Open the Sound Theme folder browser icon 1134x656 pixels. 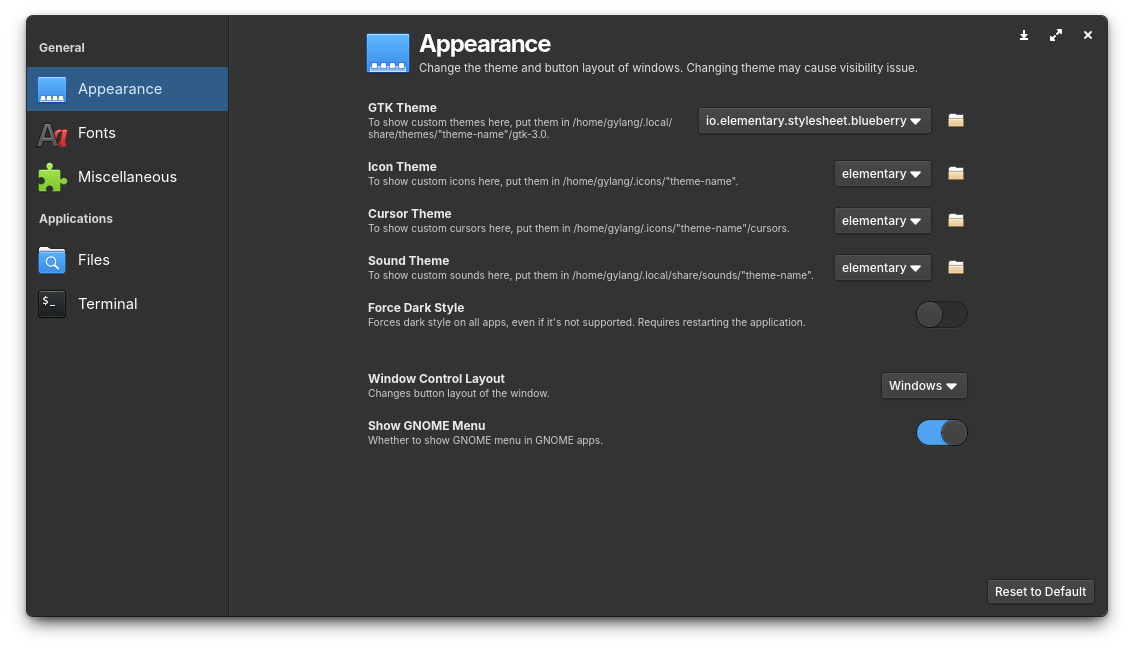click(x=955, y=267)
